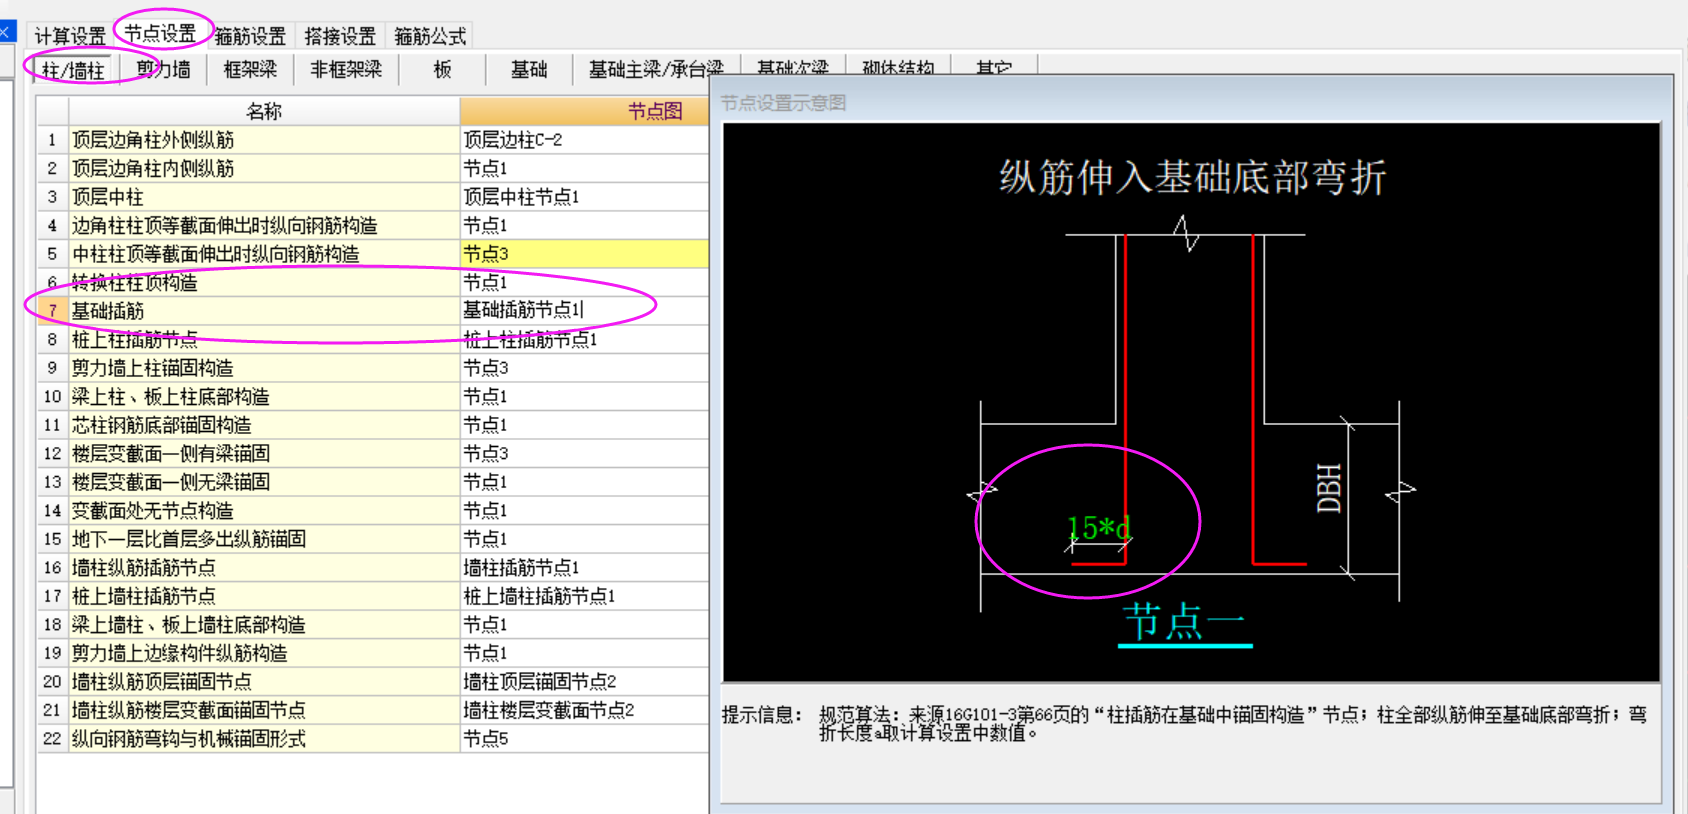1688x814 pixels.
Task: Select the 基础 component tab
Action: 529,69
